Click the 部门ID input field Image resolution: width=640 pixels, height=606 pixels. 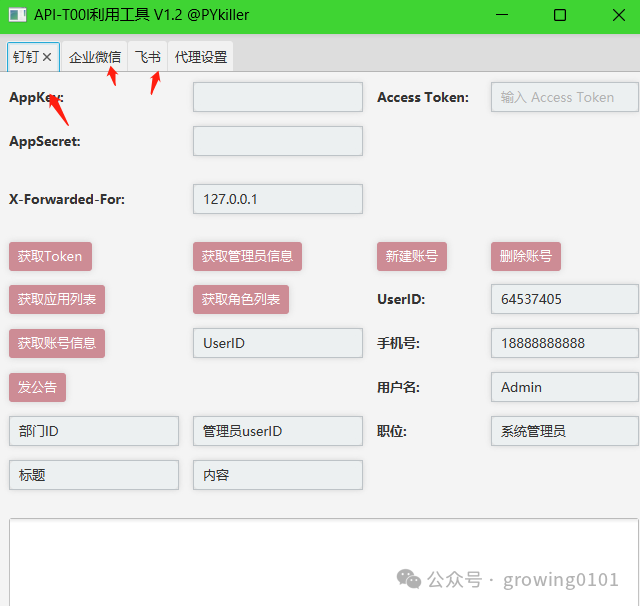coord(93,431)
